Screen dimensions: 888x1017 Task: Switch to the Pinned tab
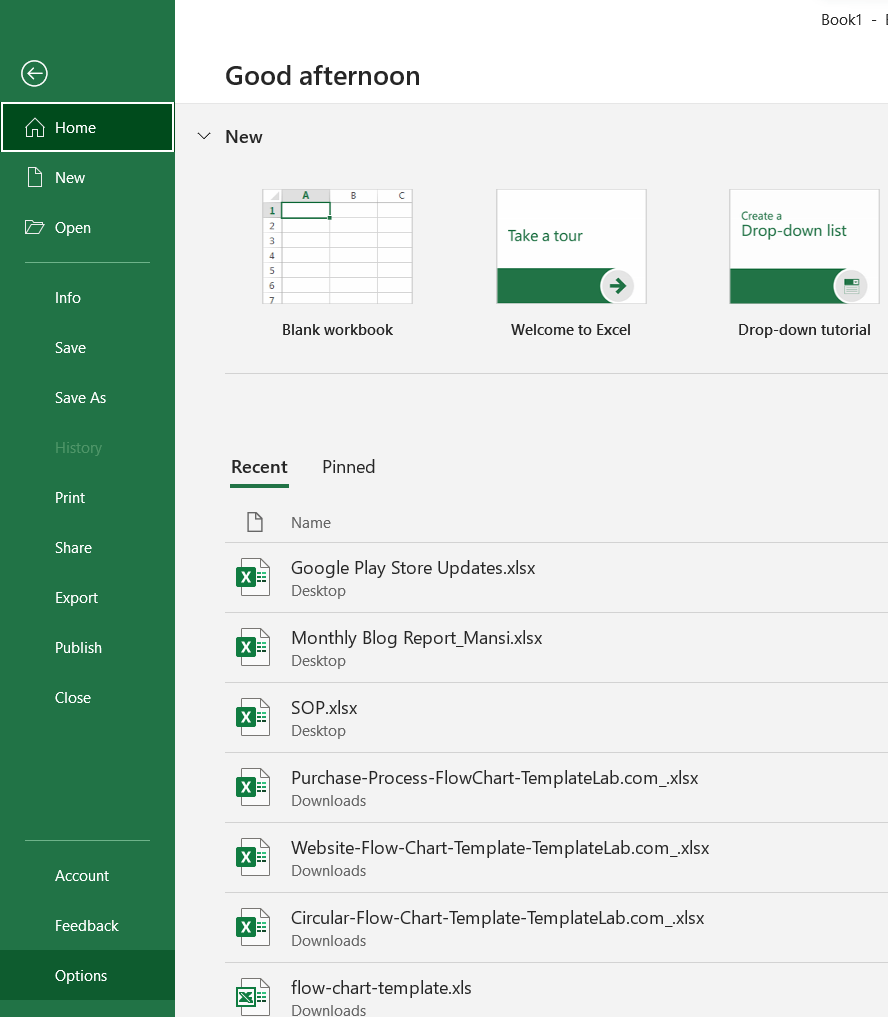[348, 467]
